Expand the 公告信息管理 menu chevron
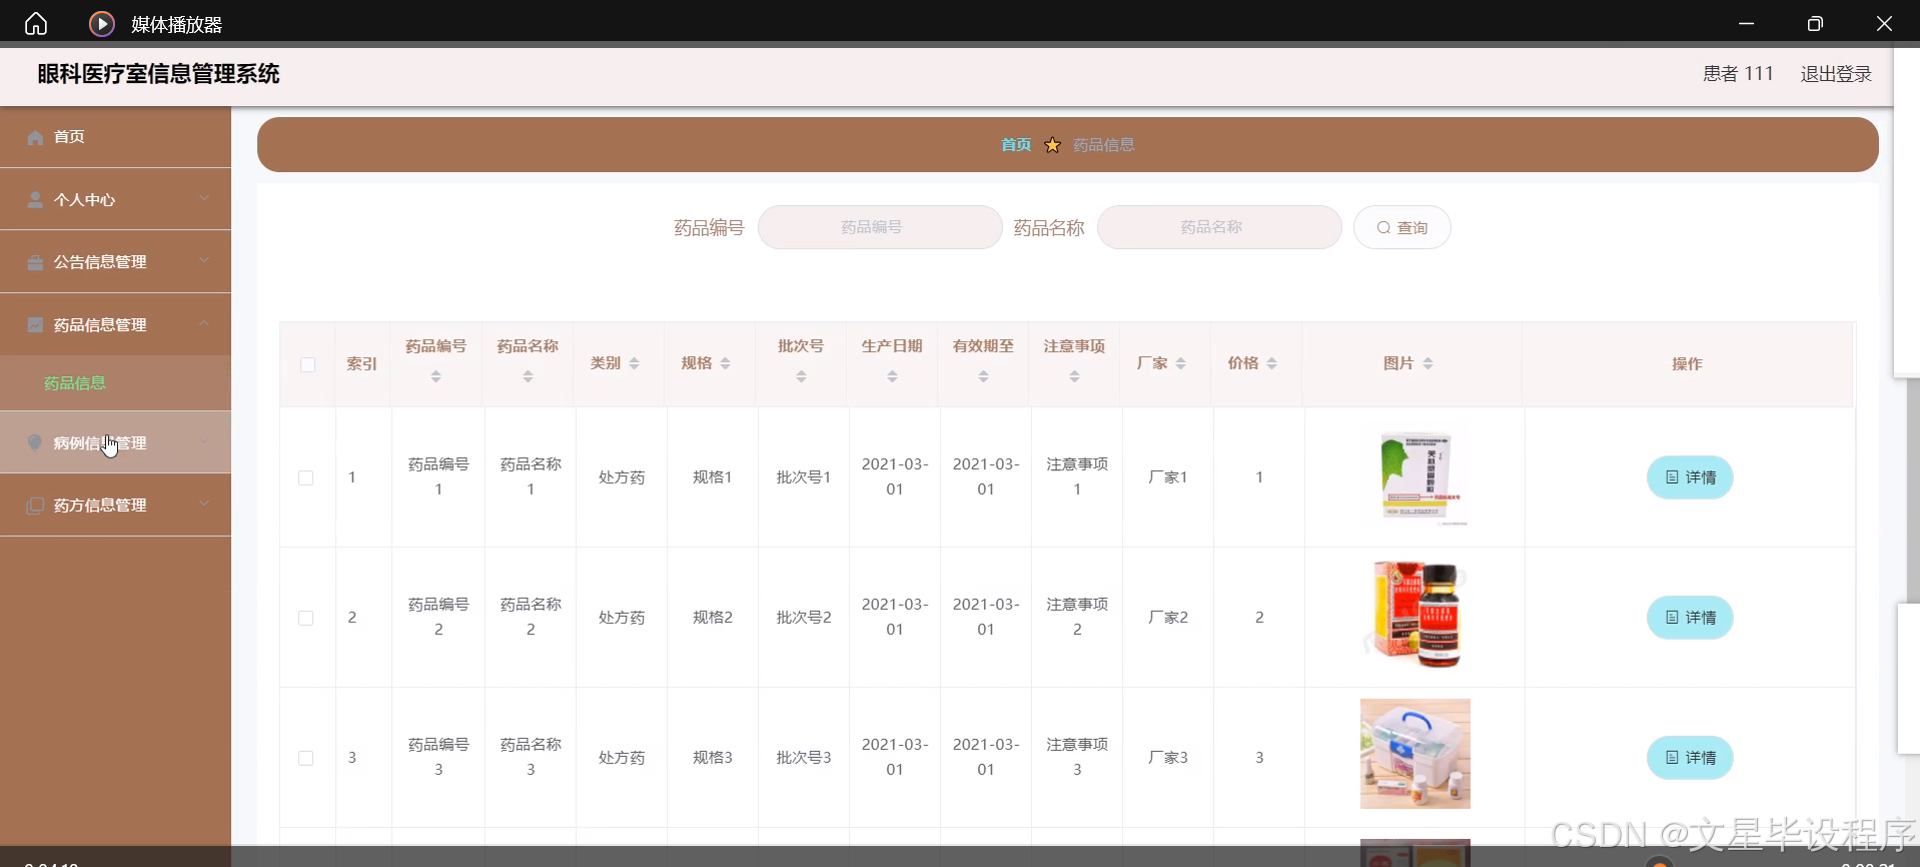This screenshot has height=867, width=1920. pyautogui.click(x=204, y=260)
